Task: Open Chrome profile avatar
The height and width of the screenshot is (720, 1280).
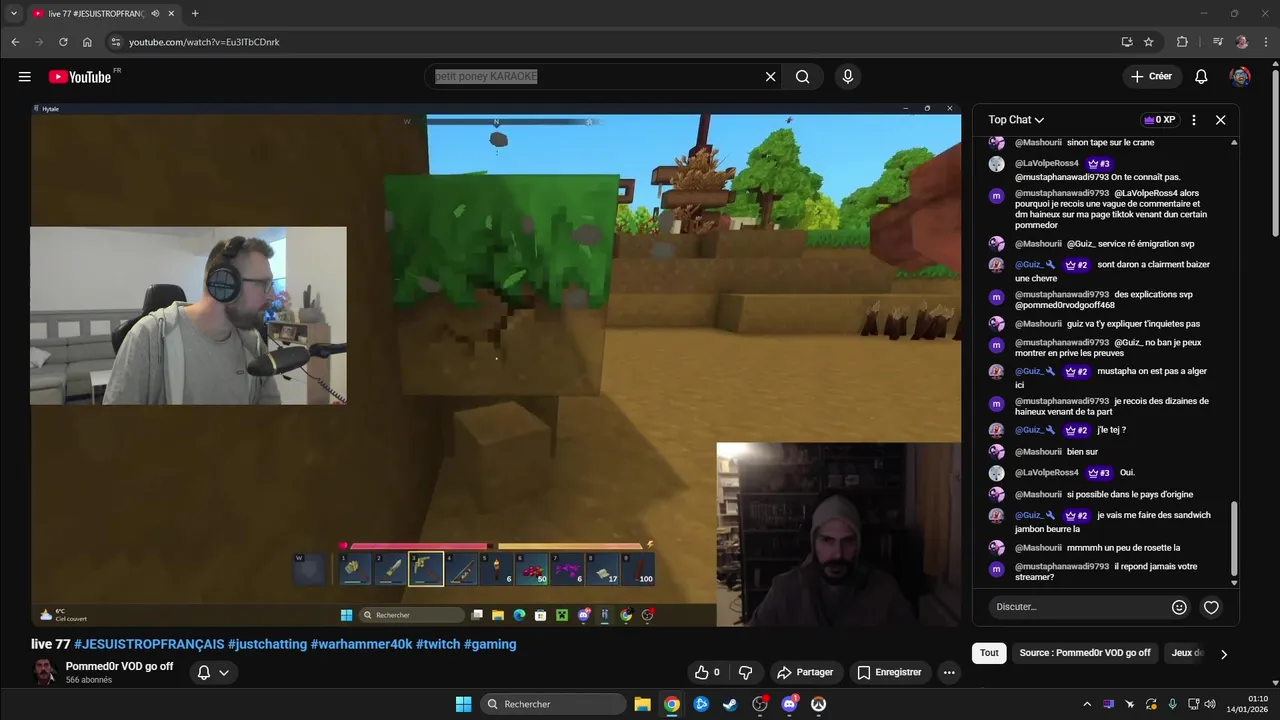Action: 1242,42
